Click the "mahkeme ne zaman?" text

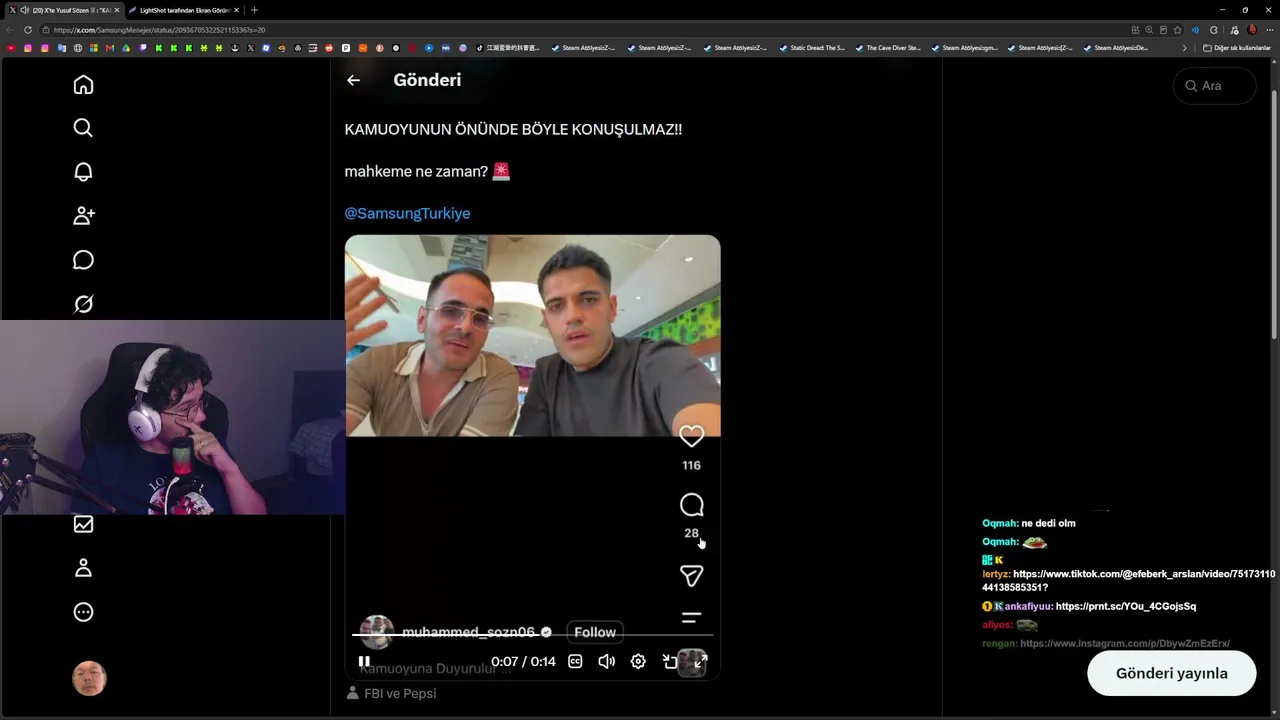[x=416, y=171]
